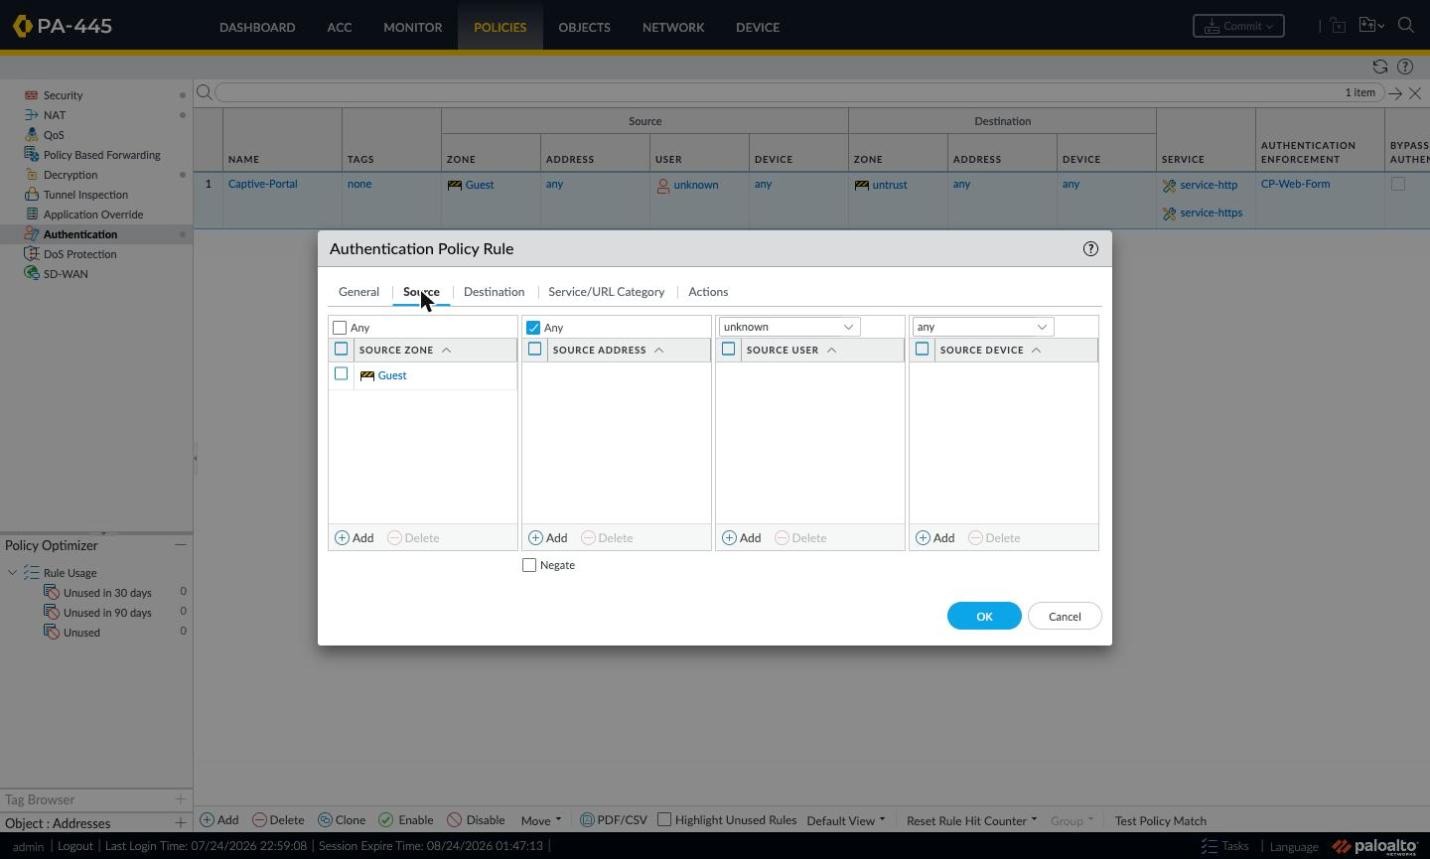Select the NAT policy icon

pyautogui.click(x=31, y=115)
